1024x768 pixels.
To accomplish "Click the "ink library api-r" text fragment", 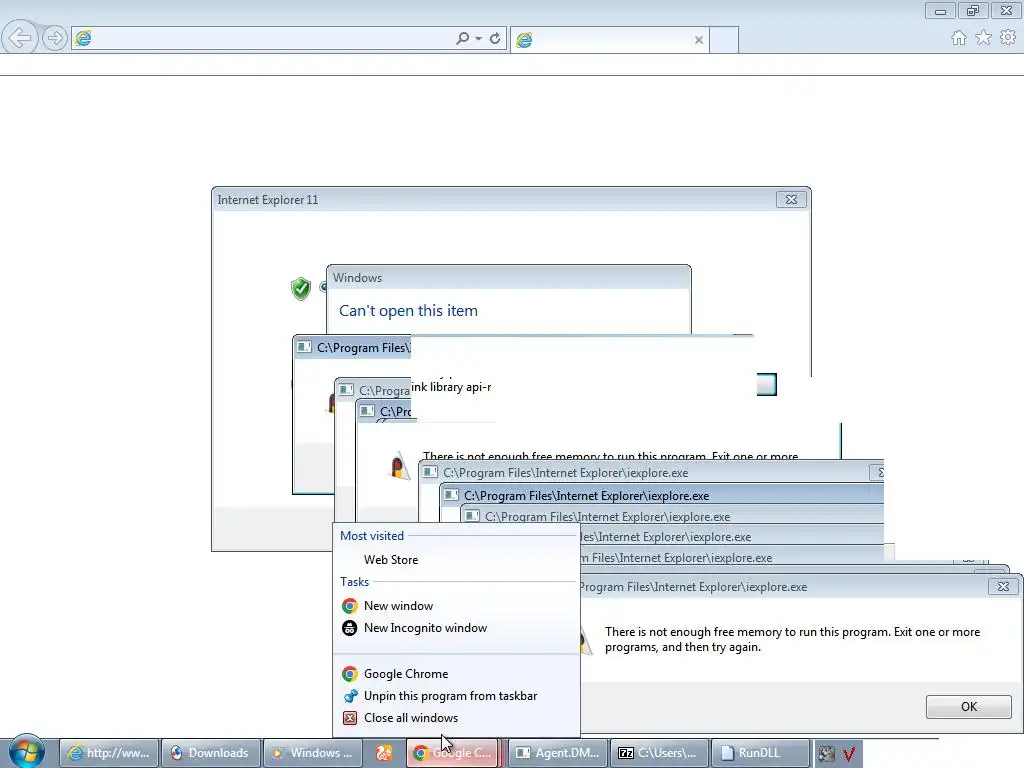I will point(451,387).
